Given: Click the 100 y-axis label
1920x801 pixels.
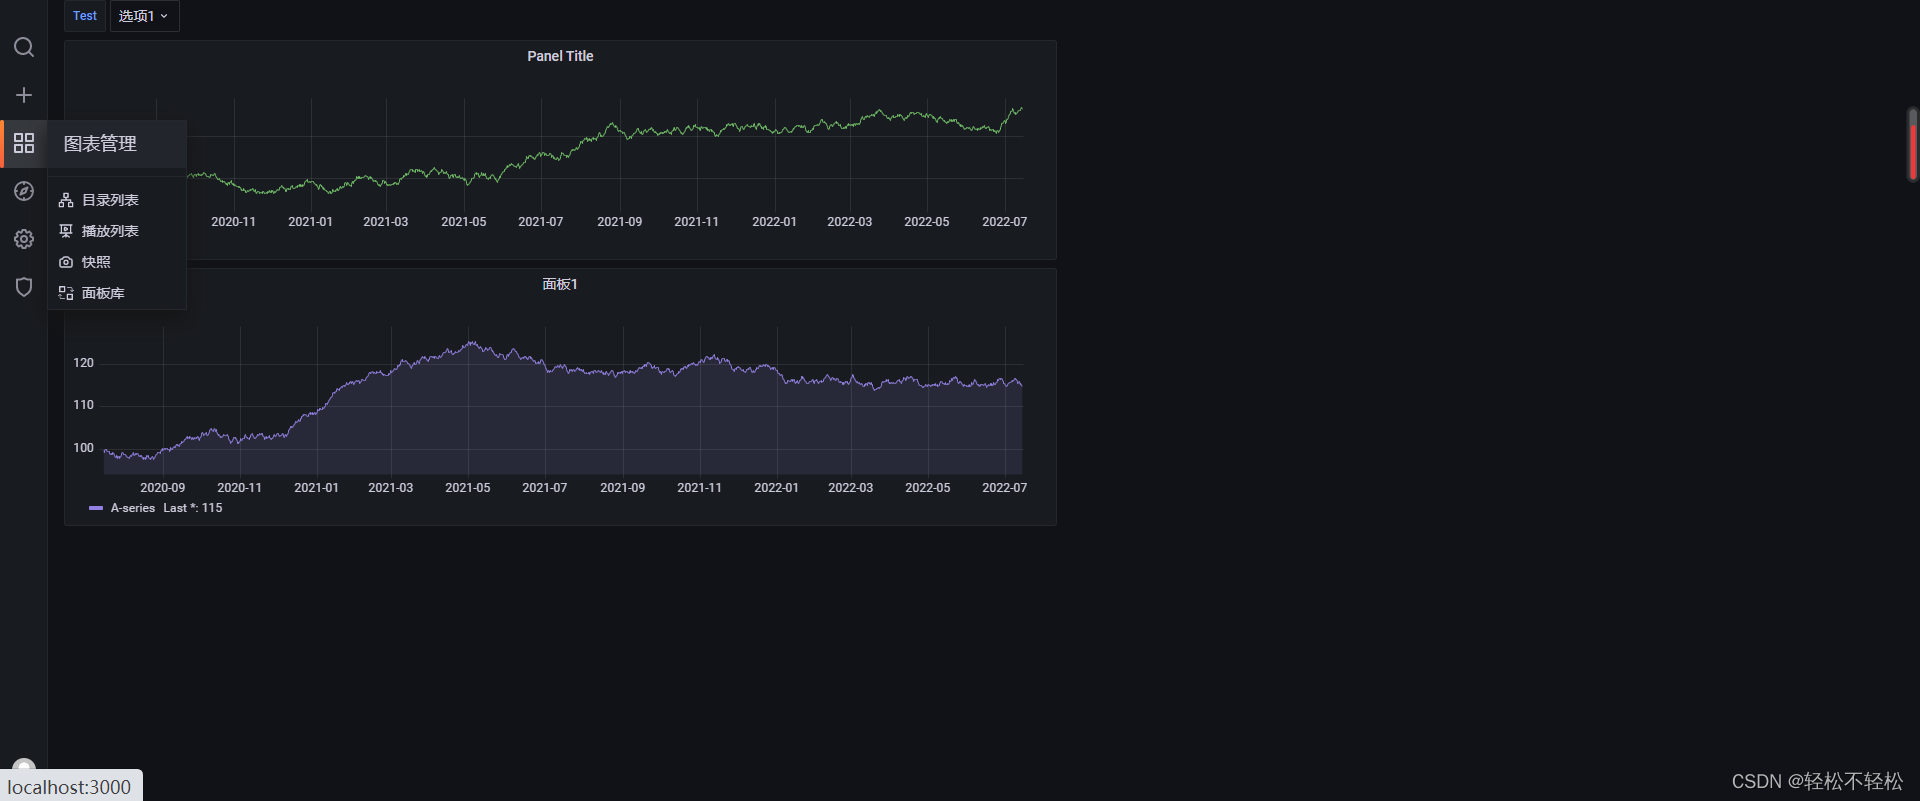Looking at the screenshot, I should click(x=83, y=448).
